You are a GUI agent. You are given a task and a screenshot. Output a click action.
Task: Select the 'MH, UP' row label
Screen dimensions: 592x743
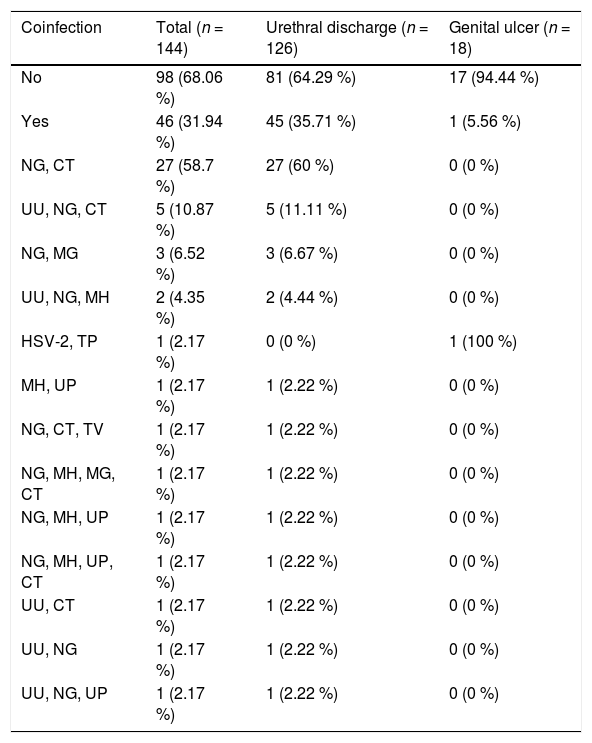coord(48,385)
